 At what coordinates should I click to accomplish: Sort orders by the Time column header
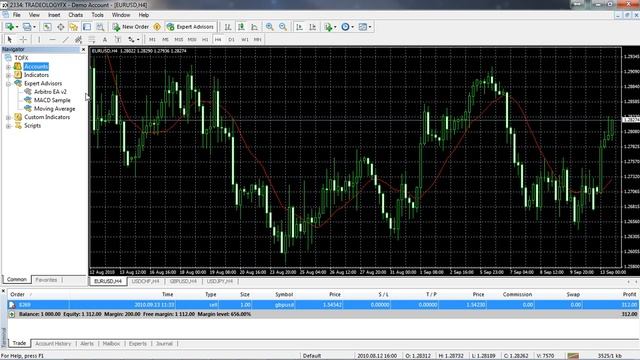(x=167, y=294)
